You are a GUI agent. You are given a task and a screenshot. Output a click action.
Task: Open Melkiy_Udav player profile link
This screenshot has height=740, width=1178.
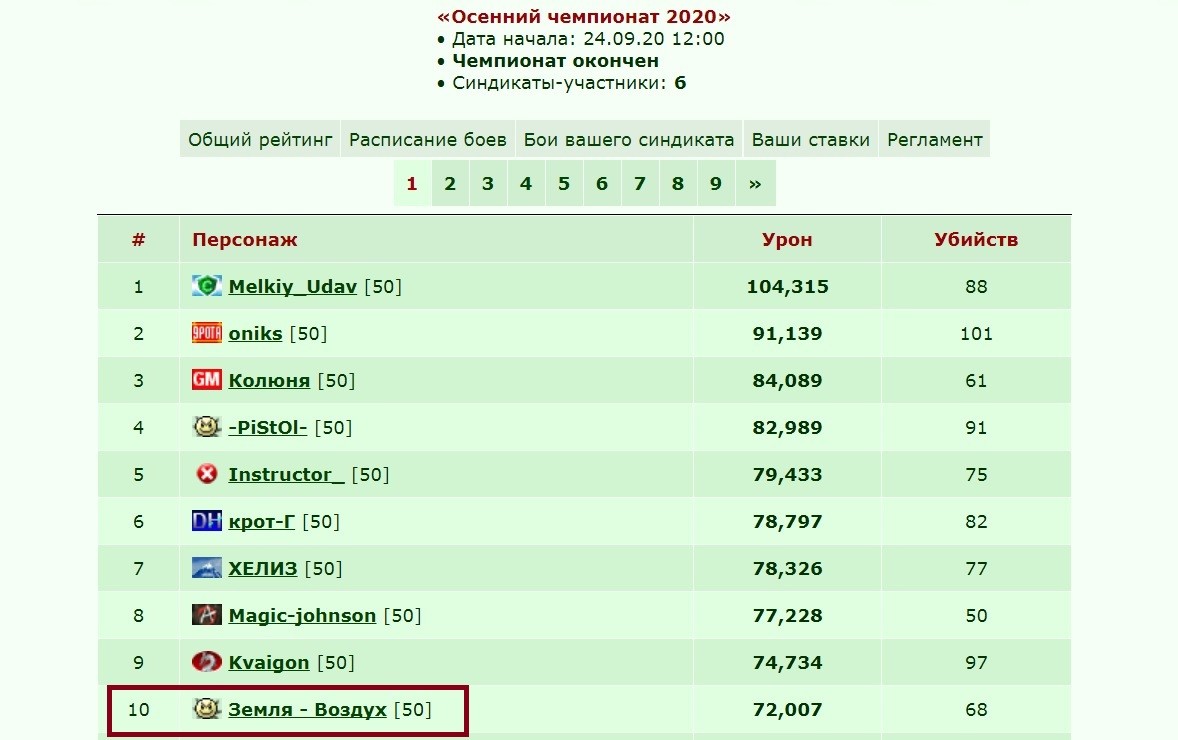click(292, 287)
